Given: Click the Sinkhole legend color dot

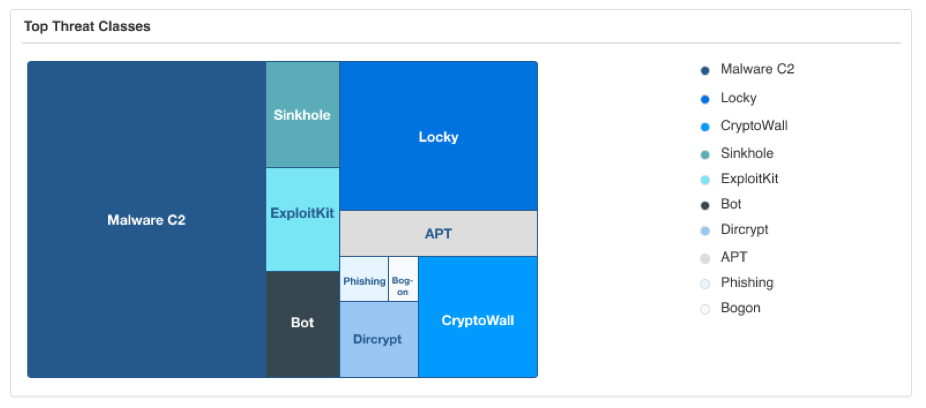Looking at the screenshot, I should [705, 154].
